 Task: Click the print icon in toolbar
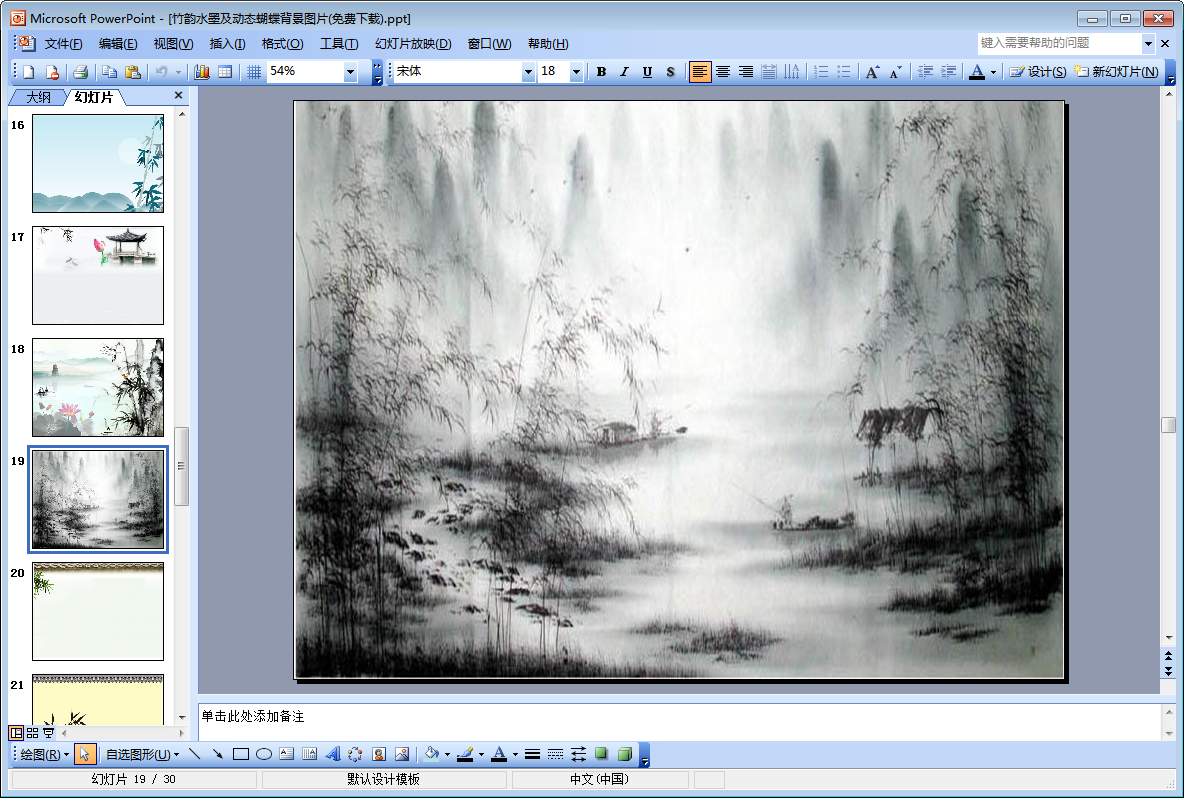click(81, 72)
